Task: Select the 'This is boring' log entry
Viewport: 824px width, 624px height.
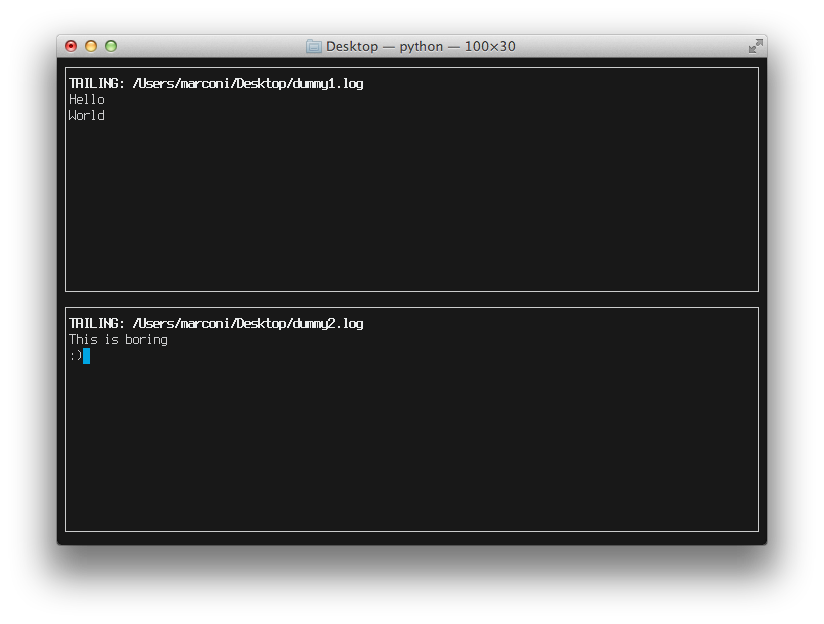Action: click(116, 339)
